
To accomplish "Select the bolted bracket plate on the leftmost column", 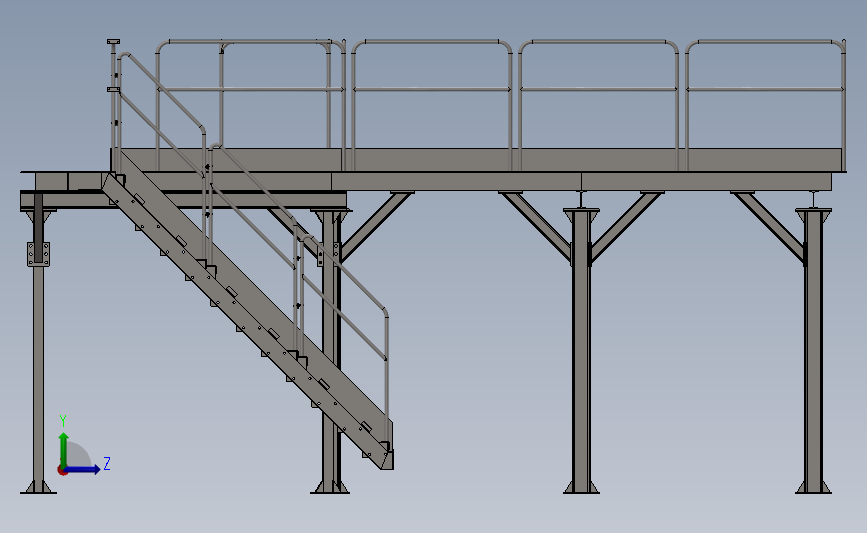I will [38, 254].
